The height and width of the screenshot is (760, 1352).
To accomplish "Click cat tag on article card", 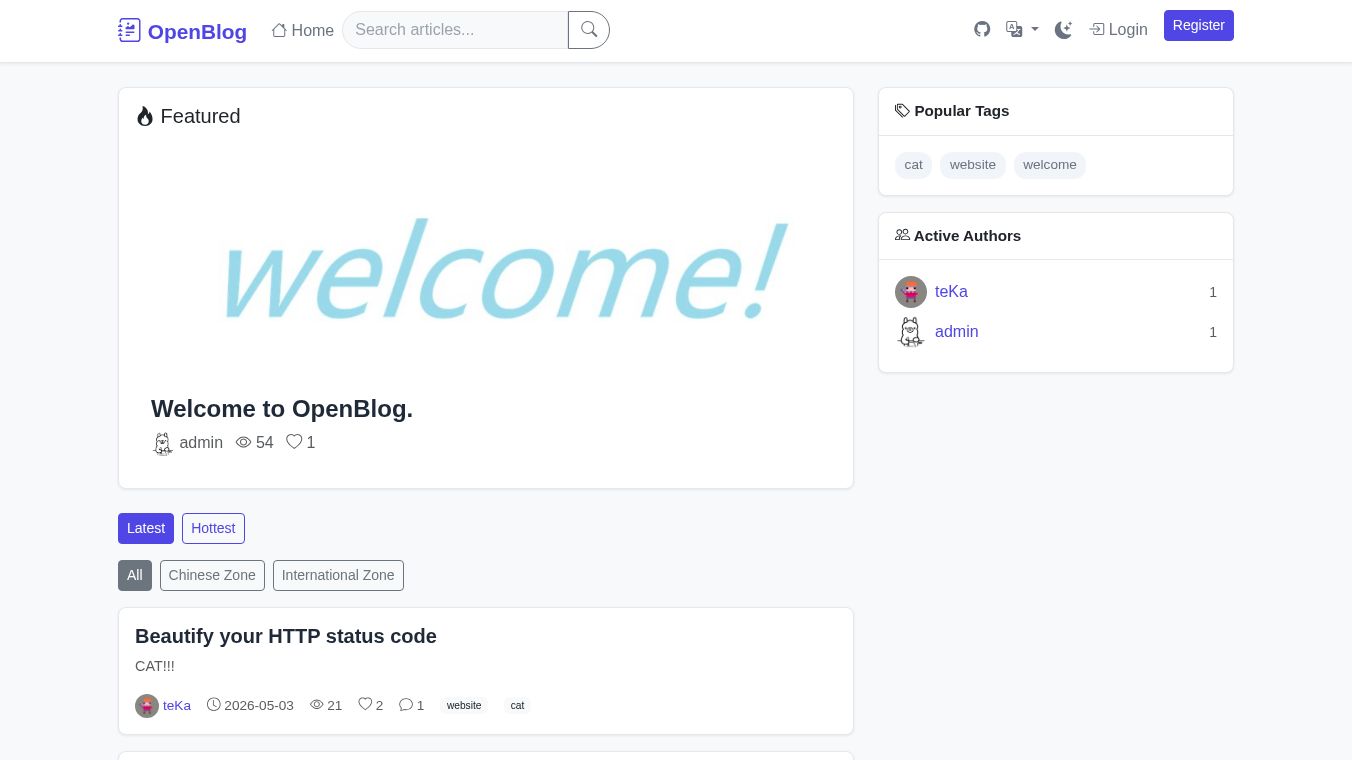I will pyautogui.click(x=517, y=706).
